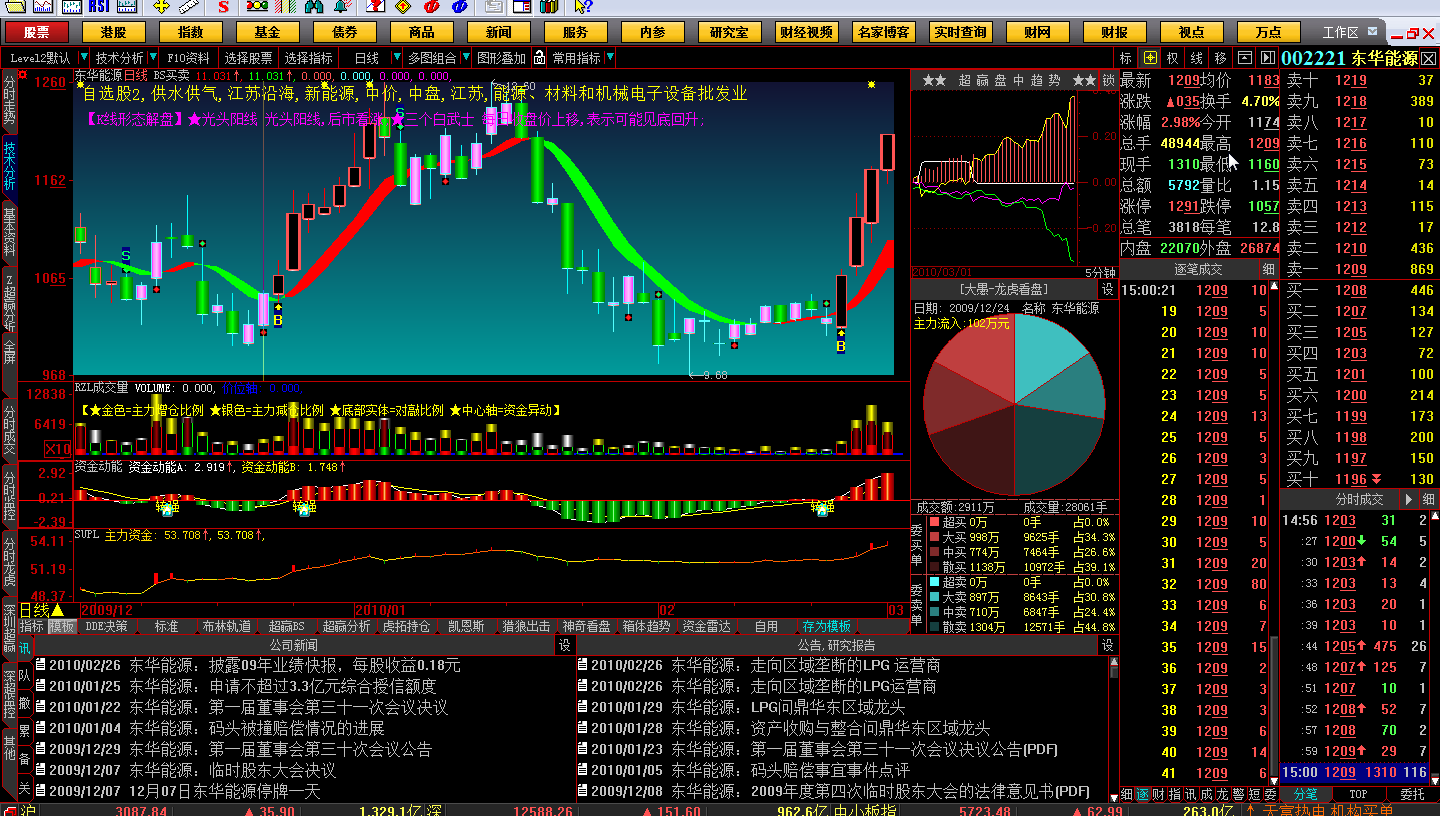Click the RSI indicator toolbar icon

(99, 7)
